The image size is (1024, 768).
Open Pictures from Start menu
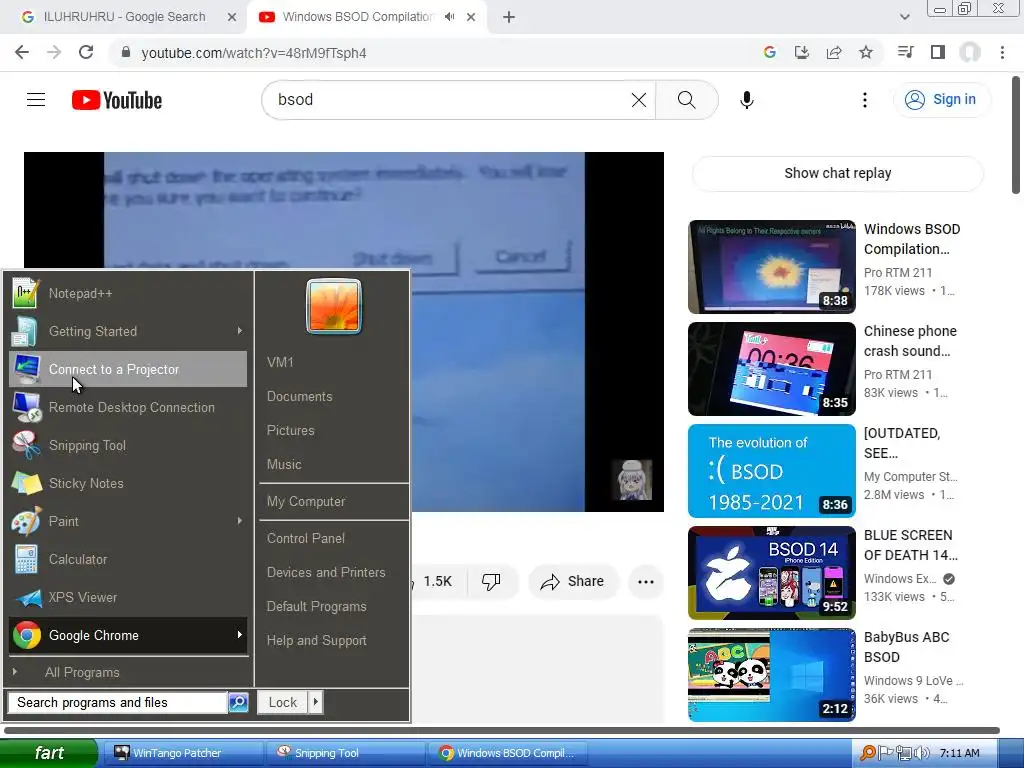(x=291, y=430)
